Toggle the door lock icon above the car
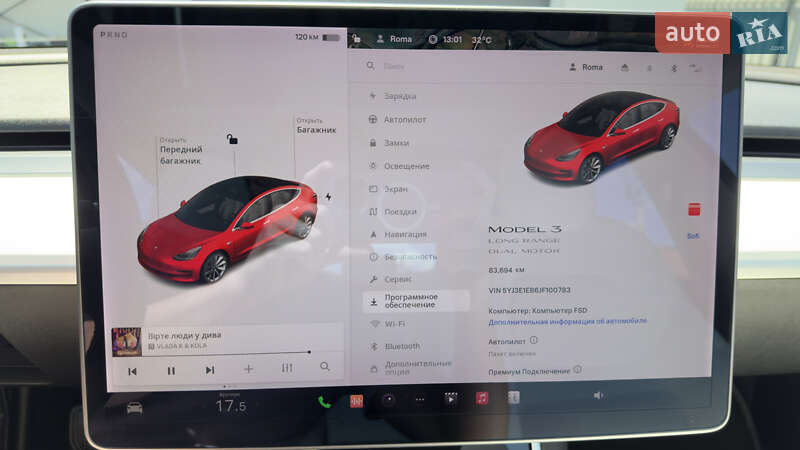 232,139
